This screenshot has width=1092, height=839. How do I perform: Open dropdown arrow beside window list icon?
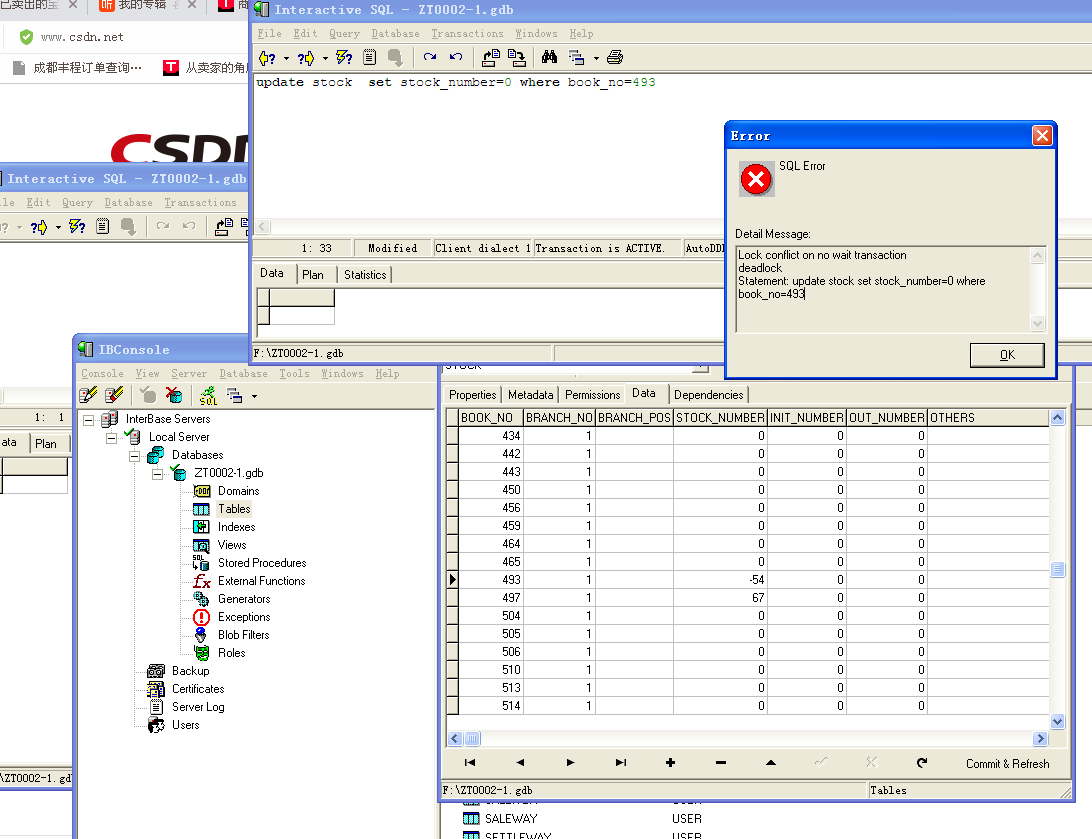point(596,58)
